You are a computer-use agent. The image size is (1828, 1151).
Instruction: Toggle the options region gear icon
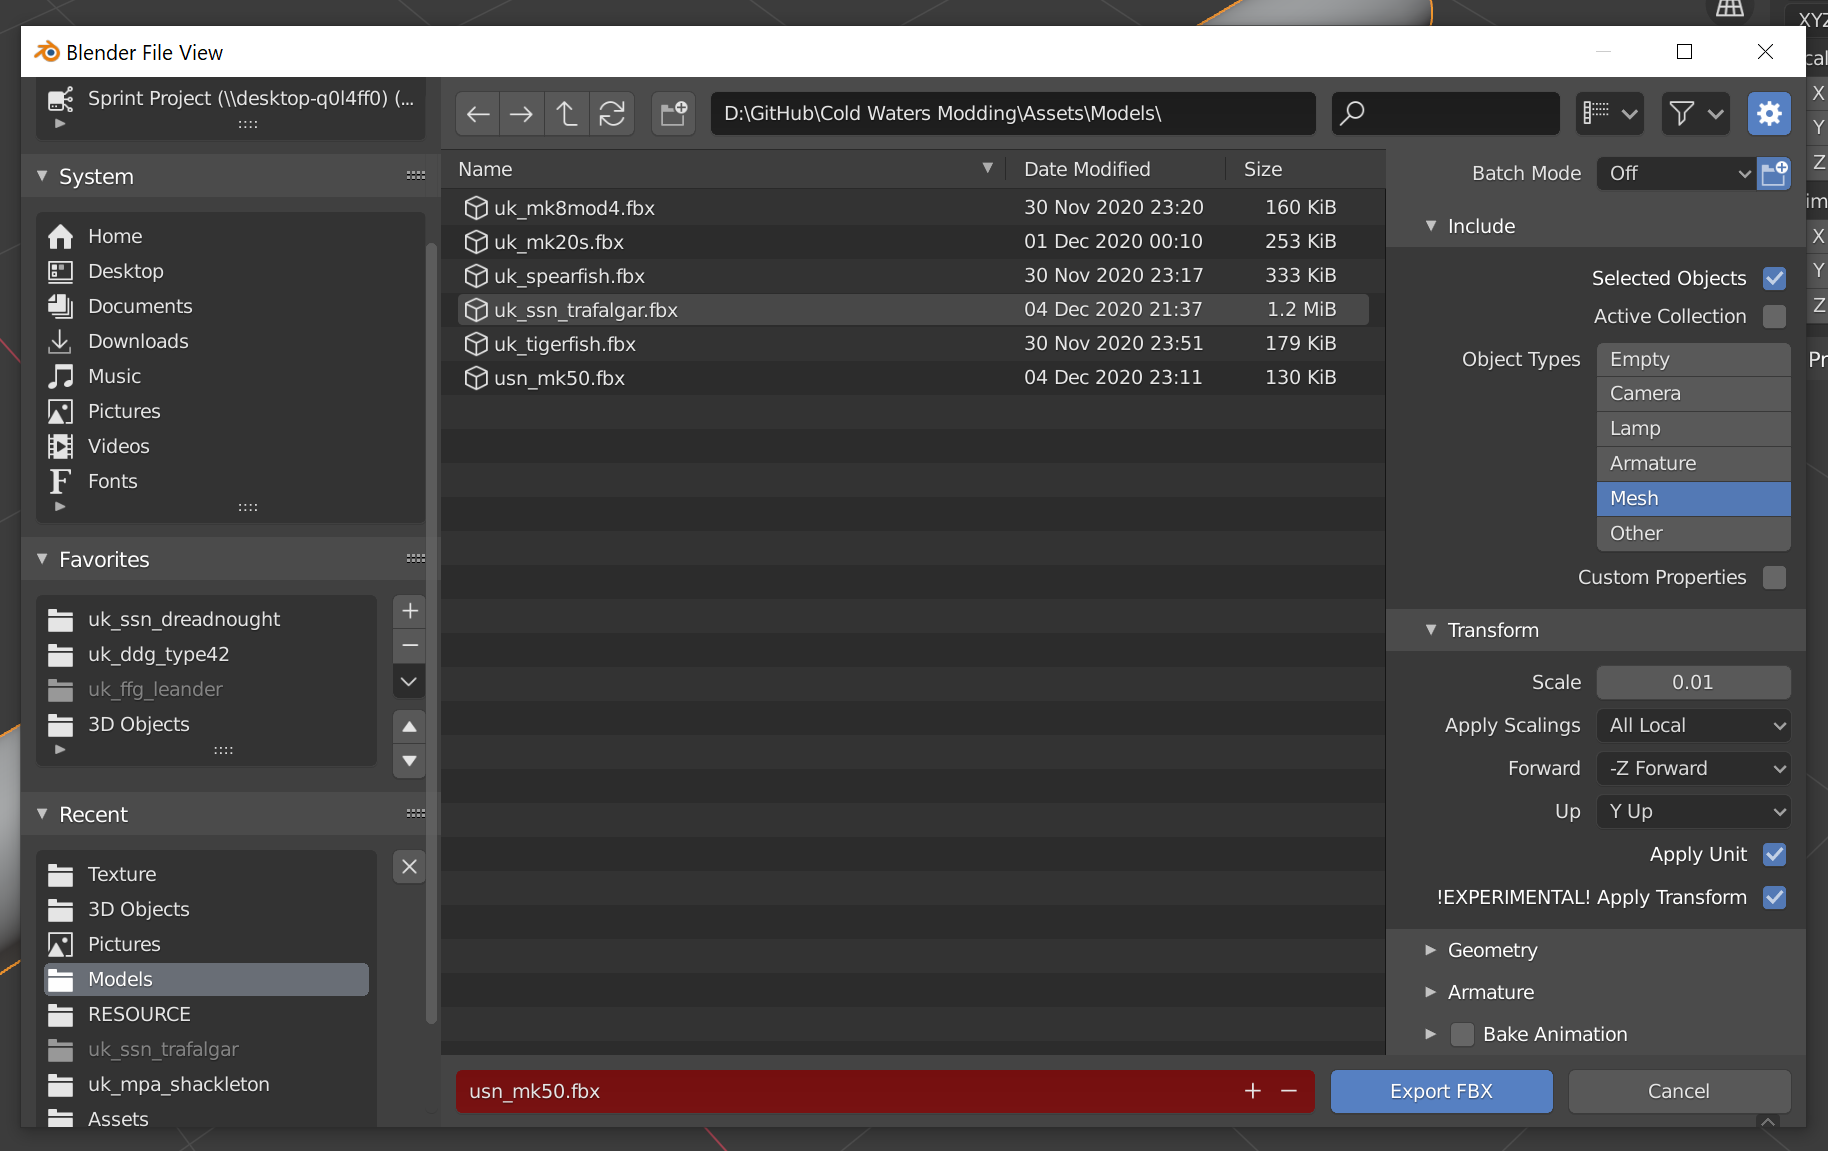tap(1769, 114)
